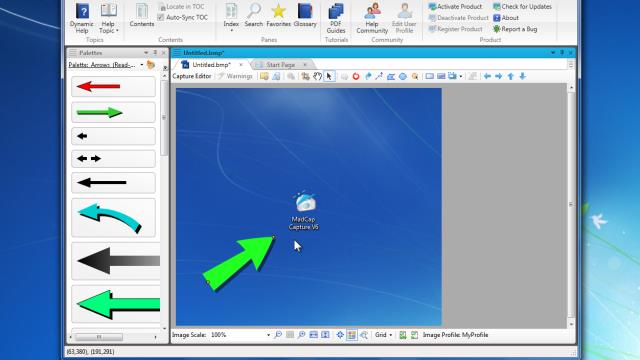Expand the Palette: Arrows selector dropdown
This screenshot has height=360, width=640.
tap(142, 65)
